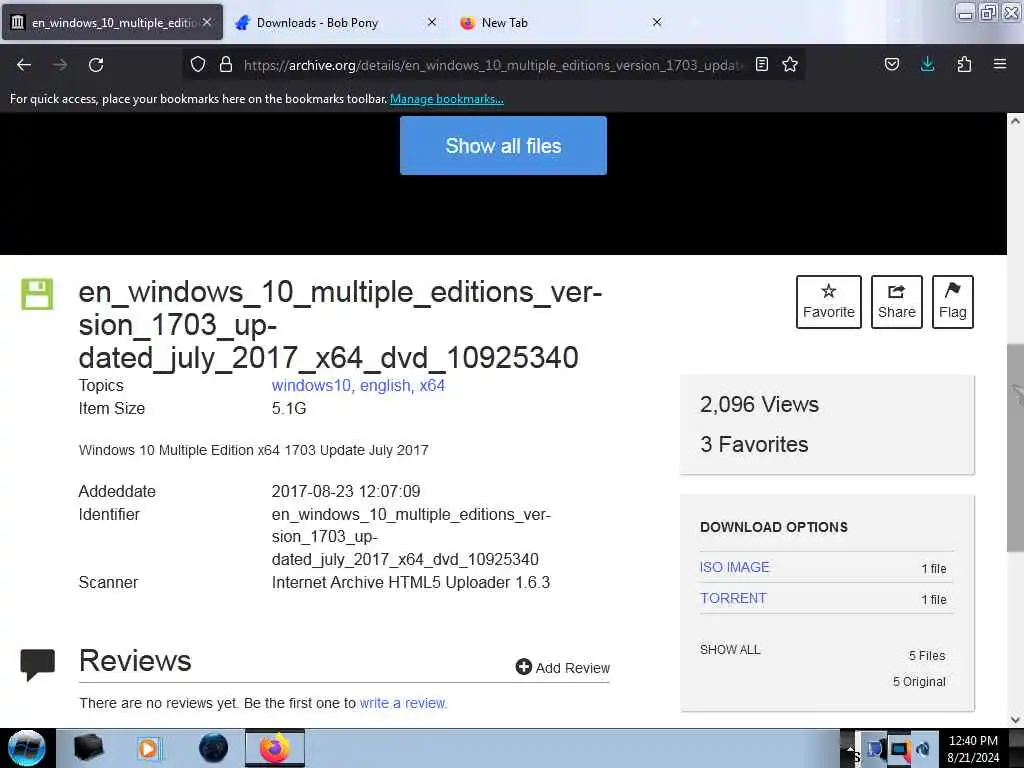1024x768 pixels.
Task: Open the tracking protection shield icon
Action: click(x=198, y=64)
